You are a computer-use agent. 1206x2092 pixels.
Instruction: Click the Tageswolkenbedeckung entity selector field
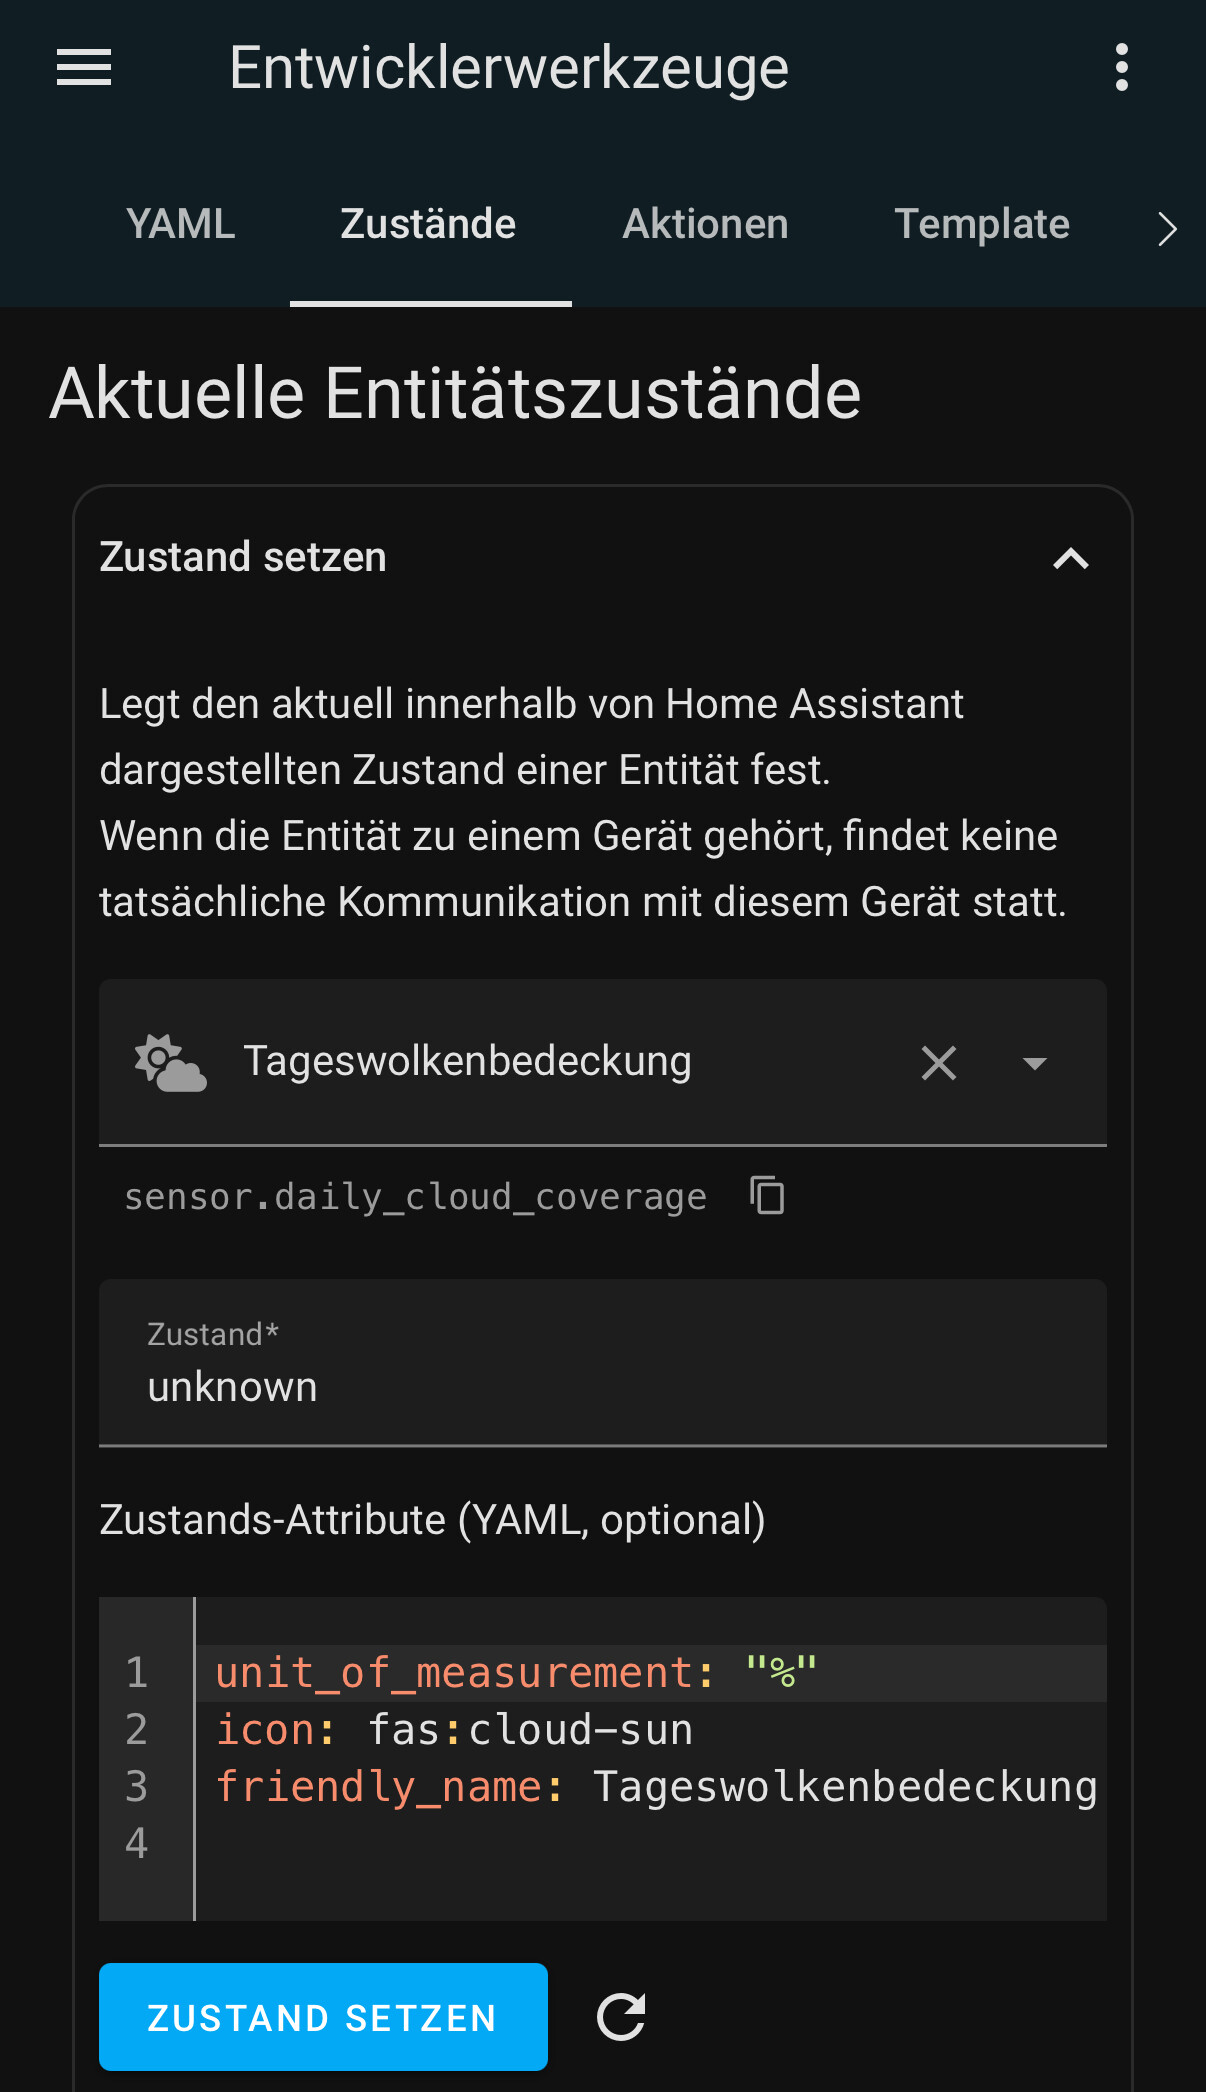(x=520, y=1062)
